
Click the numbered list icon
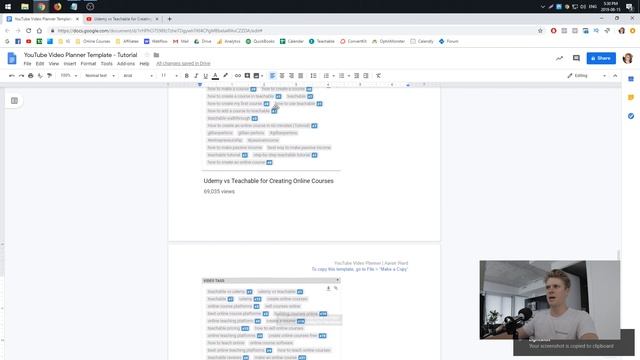[x=326, y=76]
